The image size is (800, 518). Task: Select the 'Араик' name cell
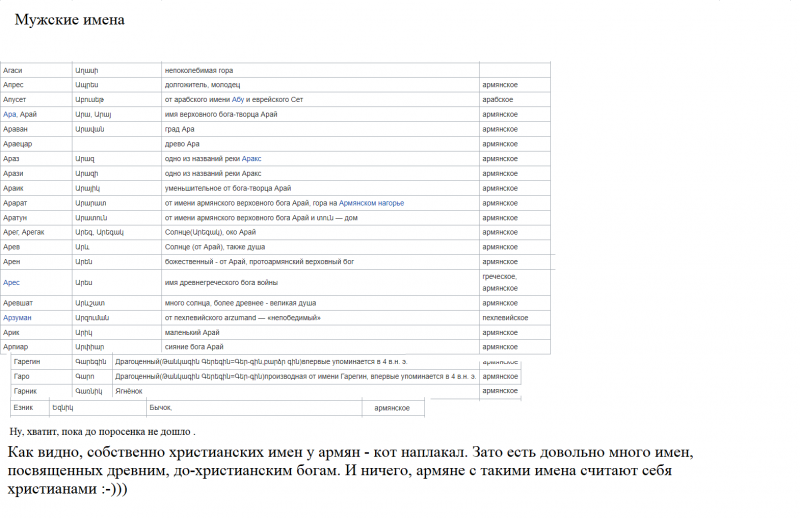click(37, 188)
